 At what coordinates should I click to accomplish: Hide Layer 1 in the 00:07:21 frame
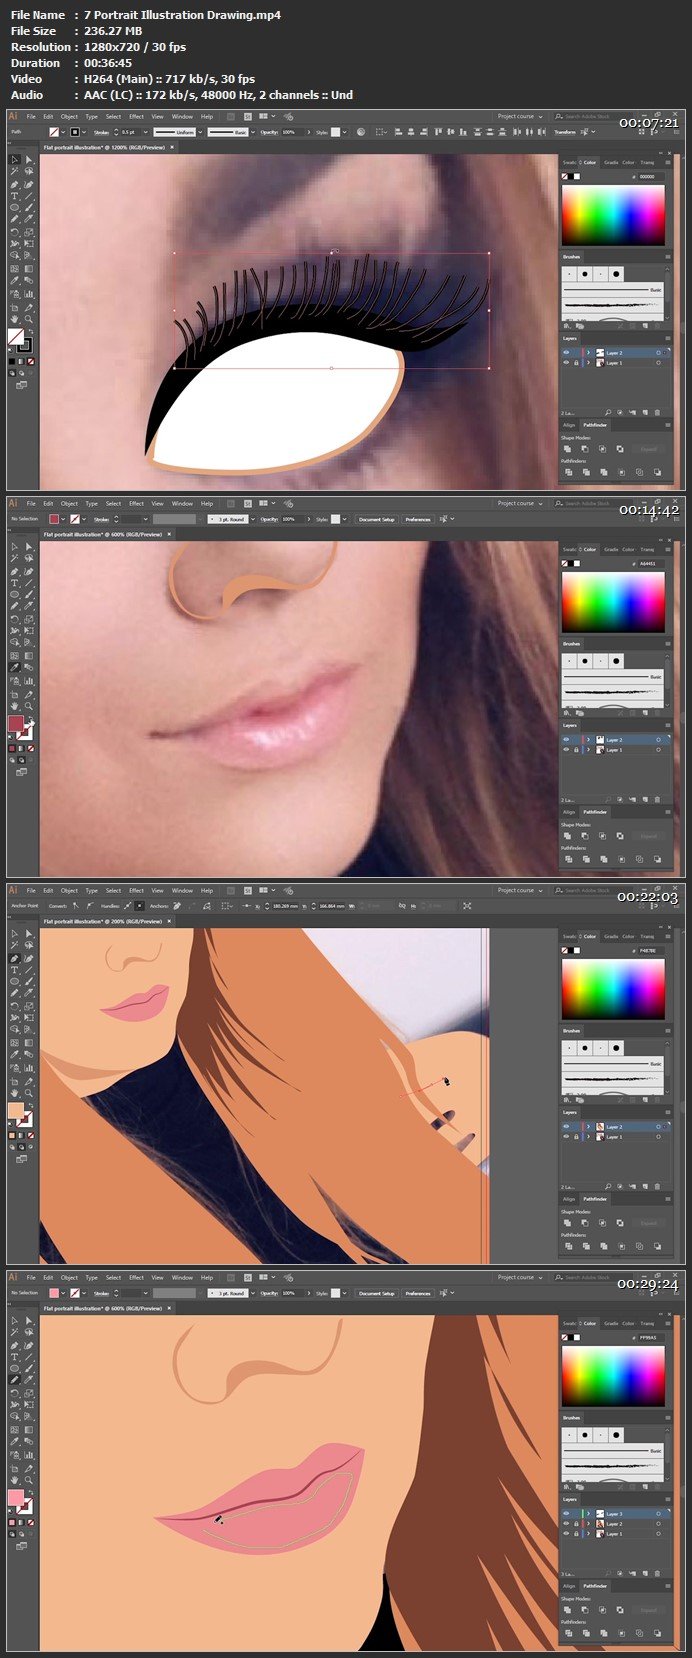tap(566, 363)
